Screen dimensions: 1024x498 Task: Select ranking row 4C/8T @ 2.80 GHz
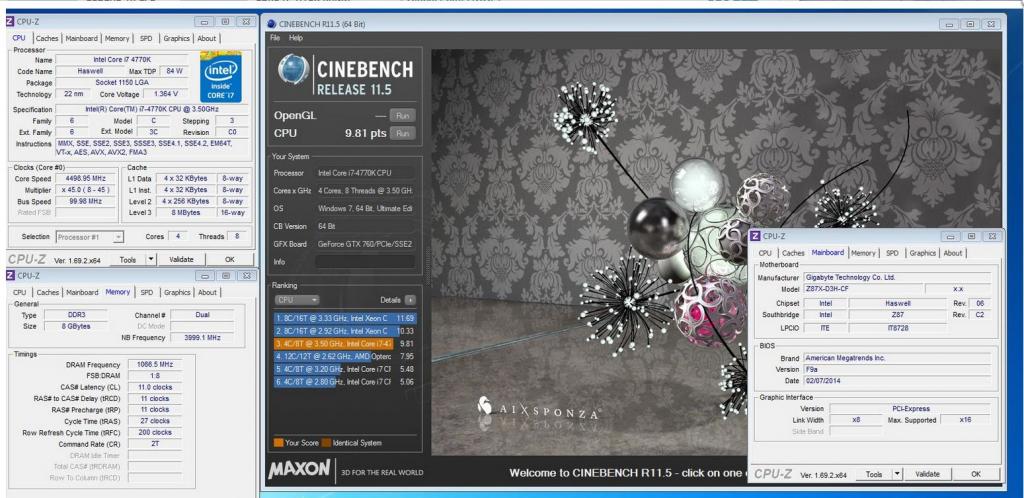345,382
